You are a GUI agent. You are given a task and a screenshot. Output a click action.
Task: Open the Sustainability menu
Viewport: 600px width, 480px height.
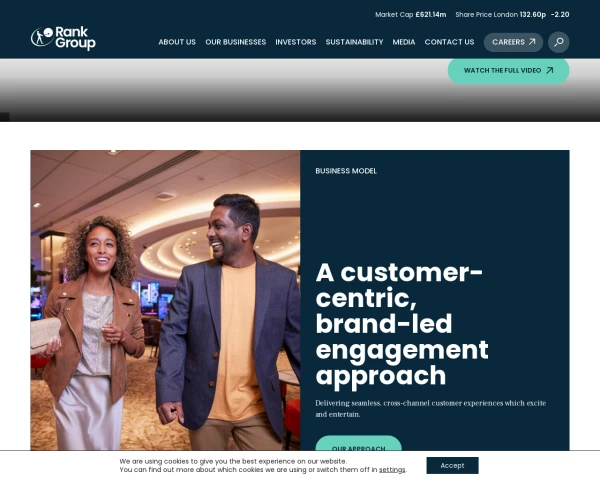[354, 42]
